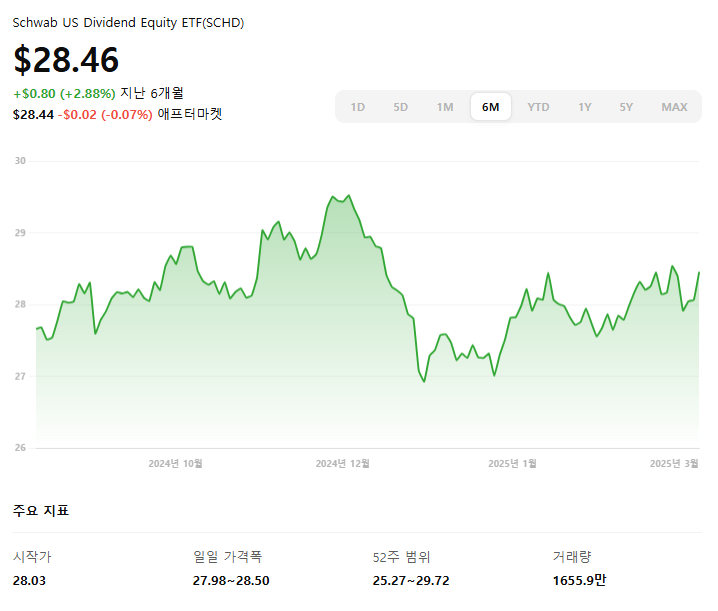The width and height of the screenshot is (718, 611).
Task: Click the current price $28.46
Action: click(66, 60)
